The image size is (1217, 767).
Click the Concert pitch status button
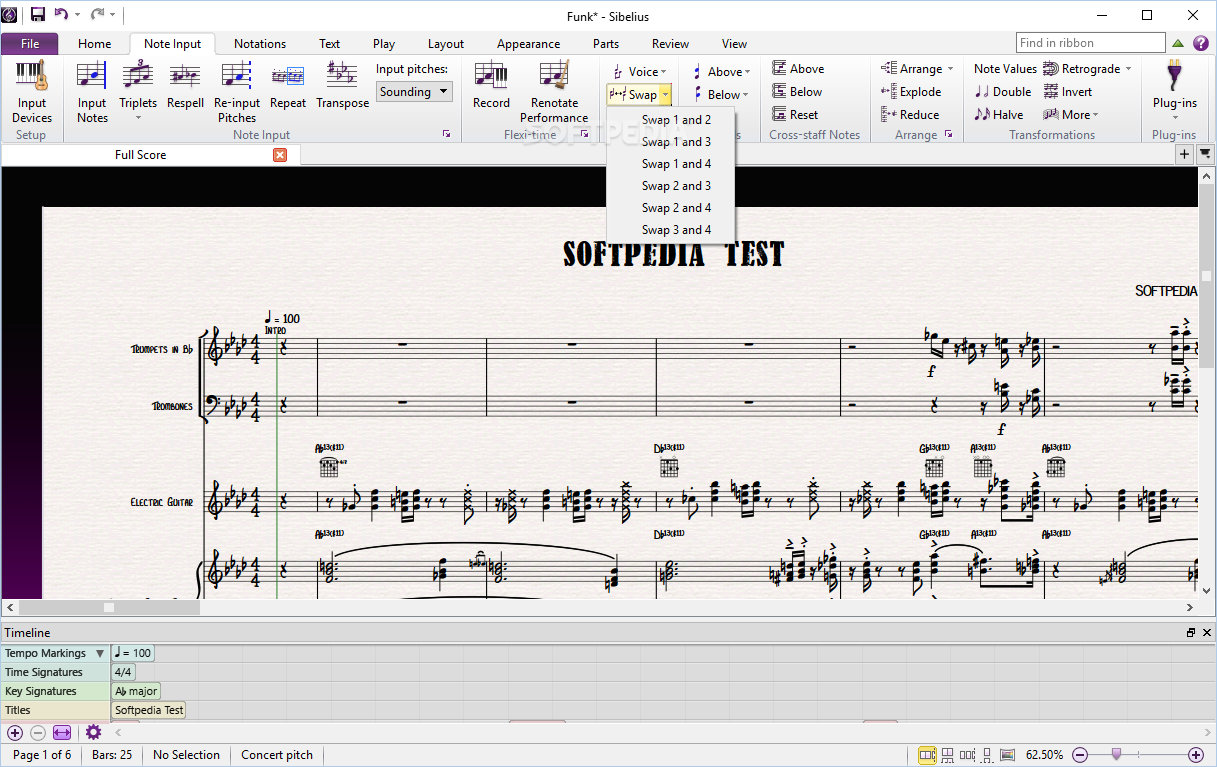click(x=277, y=755)
